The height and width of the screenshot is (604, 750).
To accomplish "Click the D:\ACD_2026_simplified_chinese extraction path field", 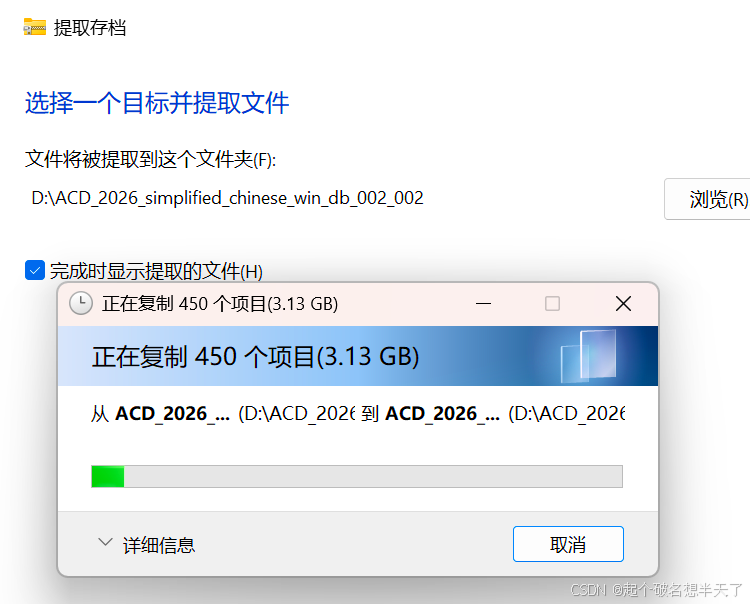I will pyautogui.click(x=228, y=198).
